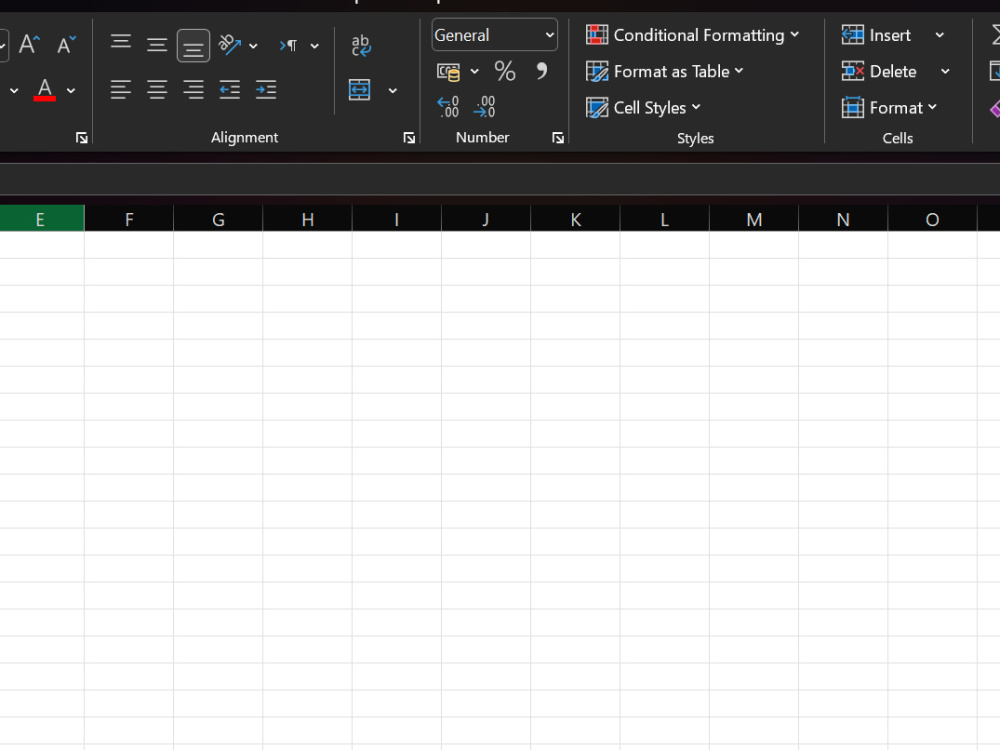This screenshot has width=1000, height=750.
Task: Select column I header
Action: point(397,219)
